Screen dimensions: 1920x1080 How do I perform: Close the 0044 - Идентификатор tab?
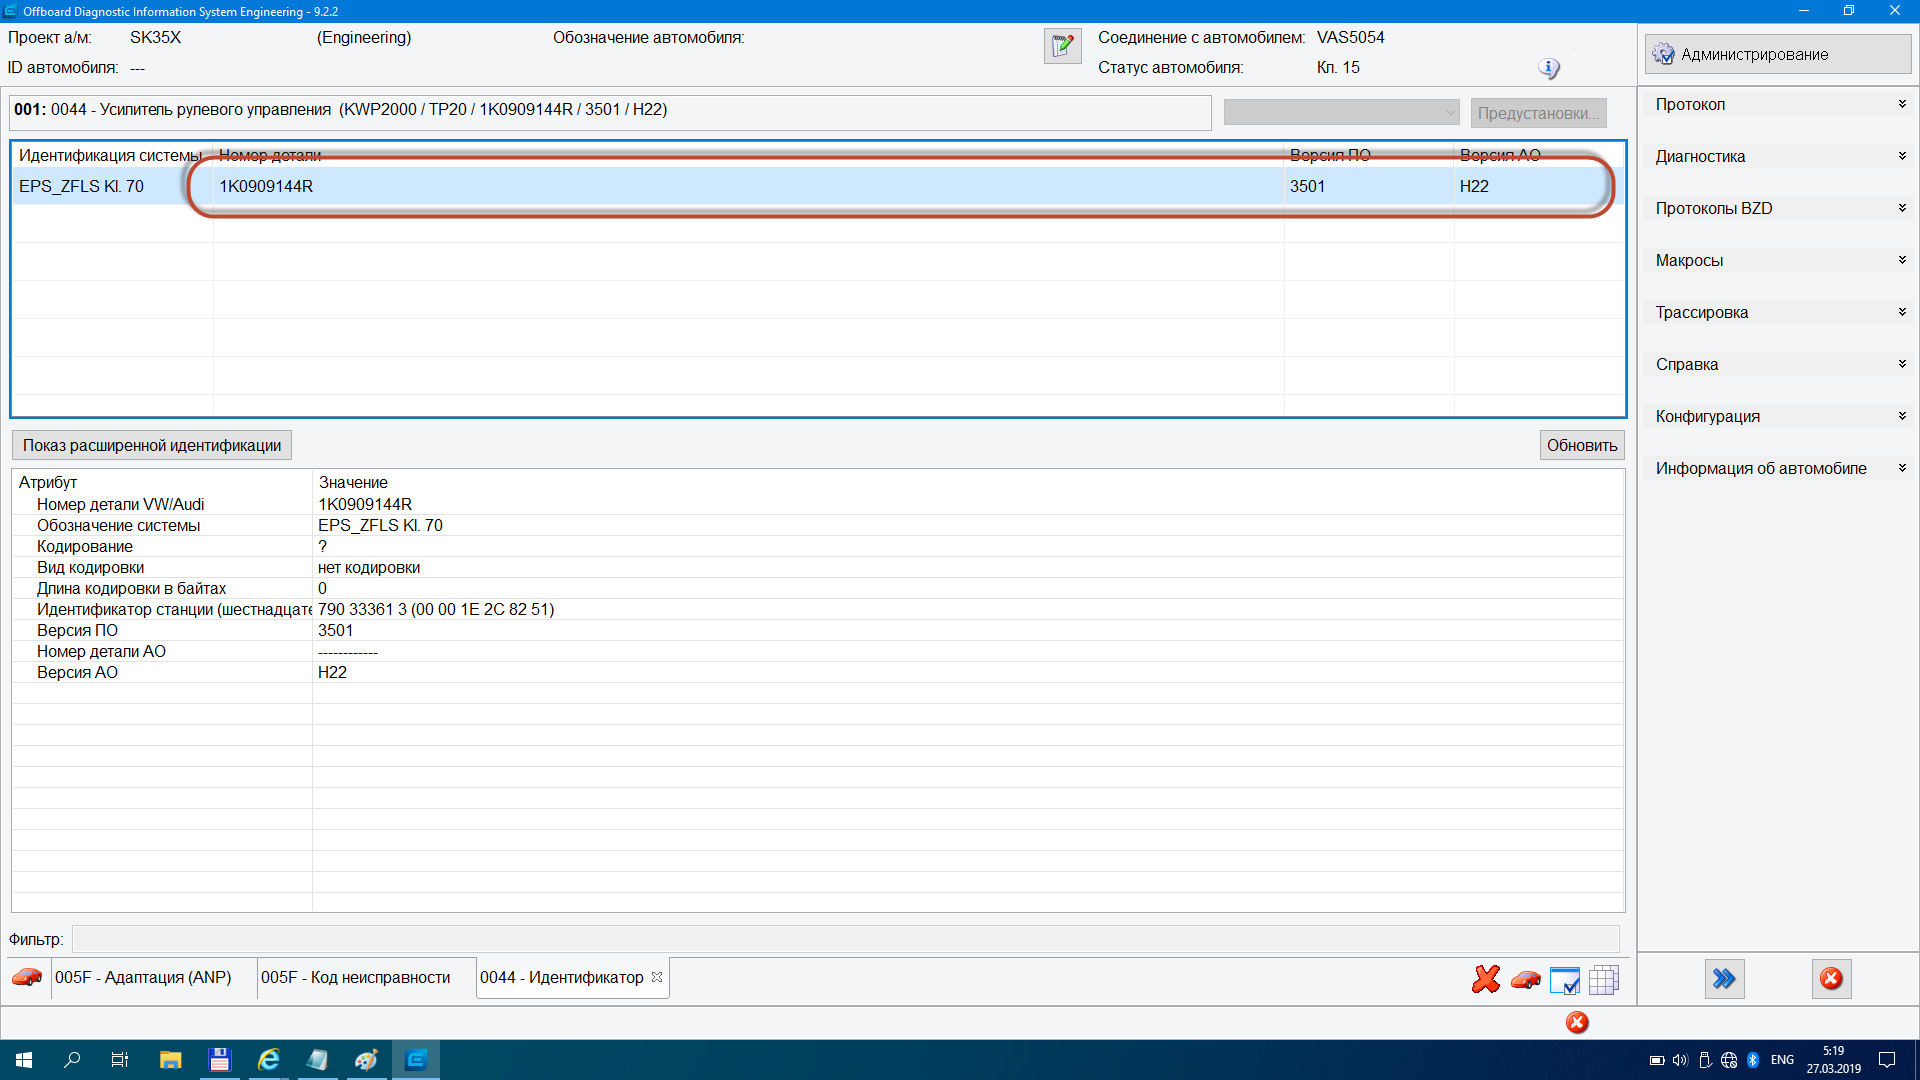[x=657, y=977]
